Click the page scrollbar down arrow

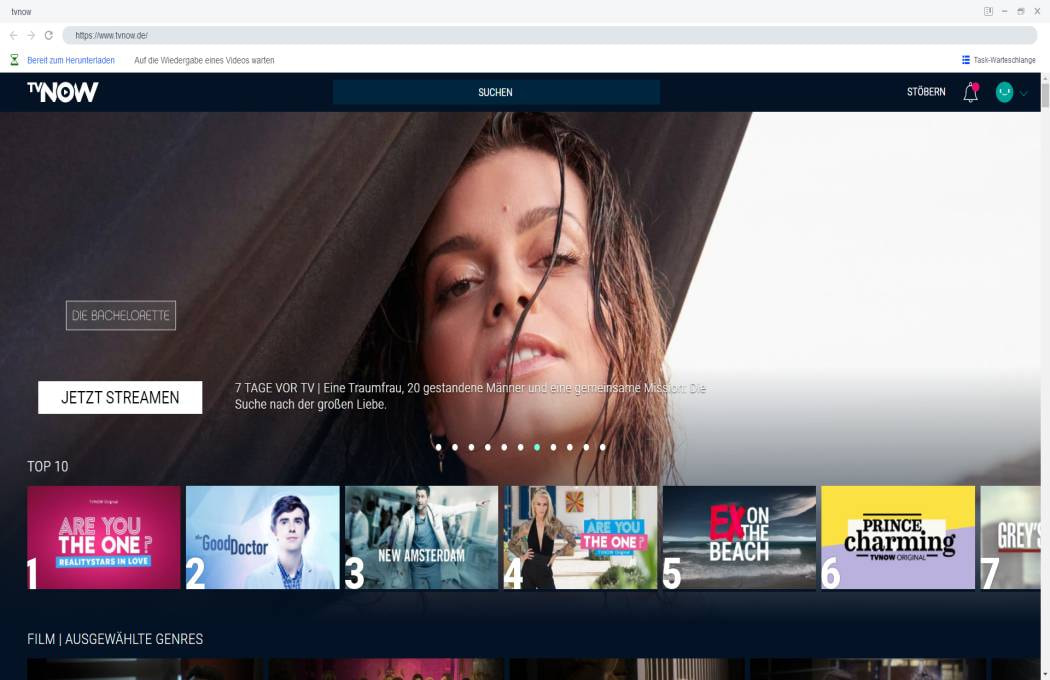pos(1045,674)
